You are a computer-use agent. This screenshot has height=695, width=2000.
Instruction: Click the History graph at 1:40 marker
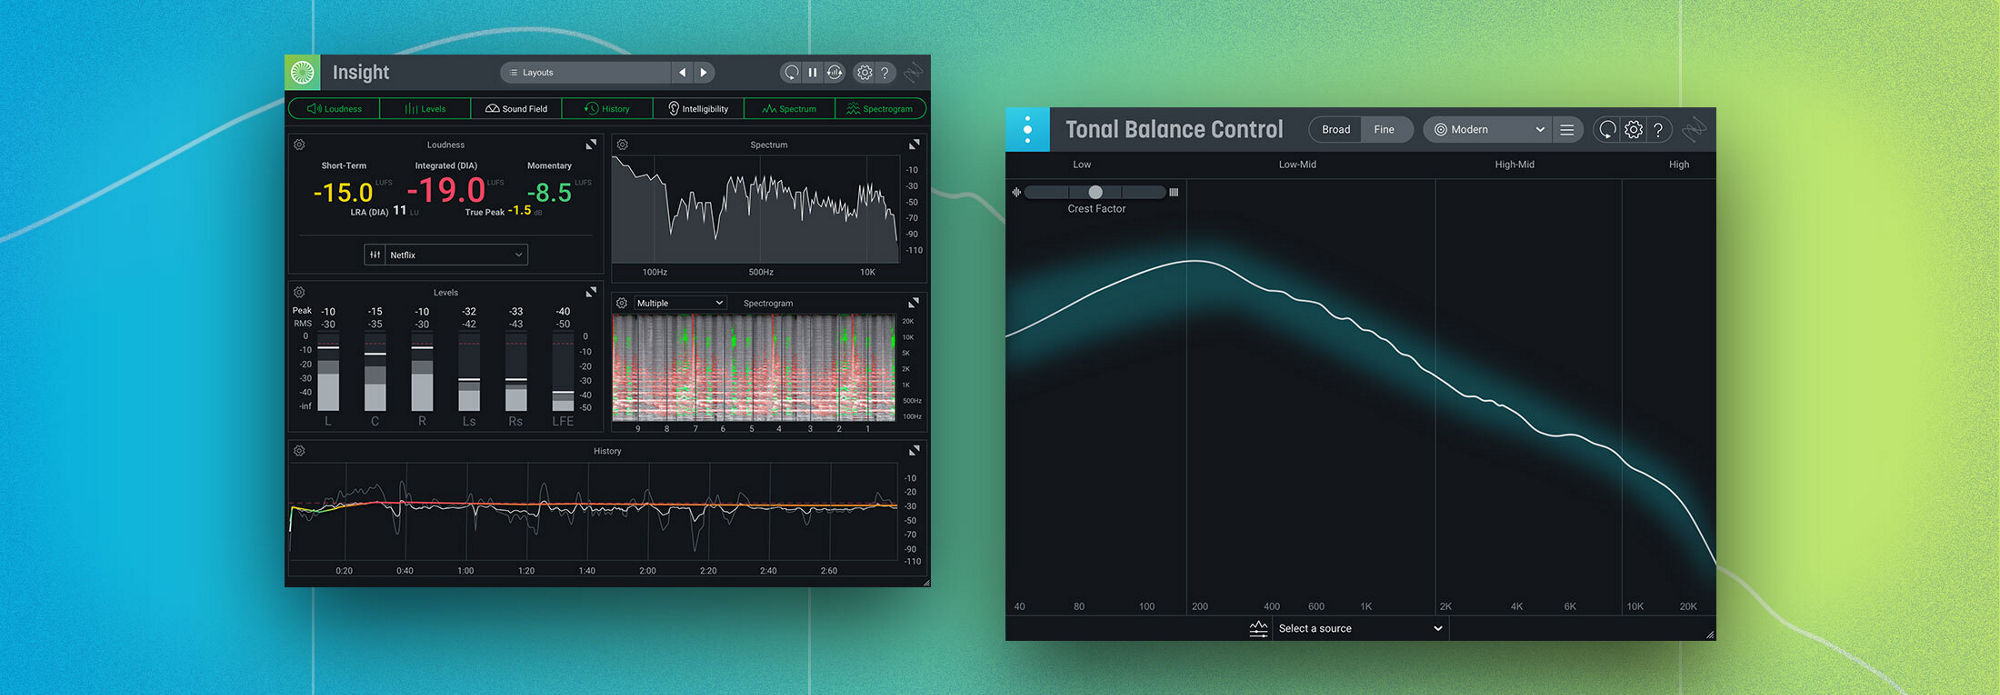pyautogui.click(x=587, y=511)
